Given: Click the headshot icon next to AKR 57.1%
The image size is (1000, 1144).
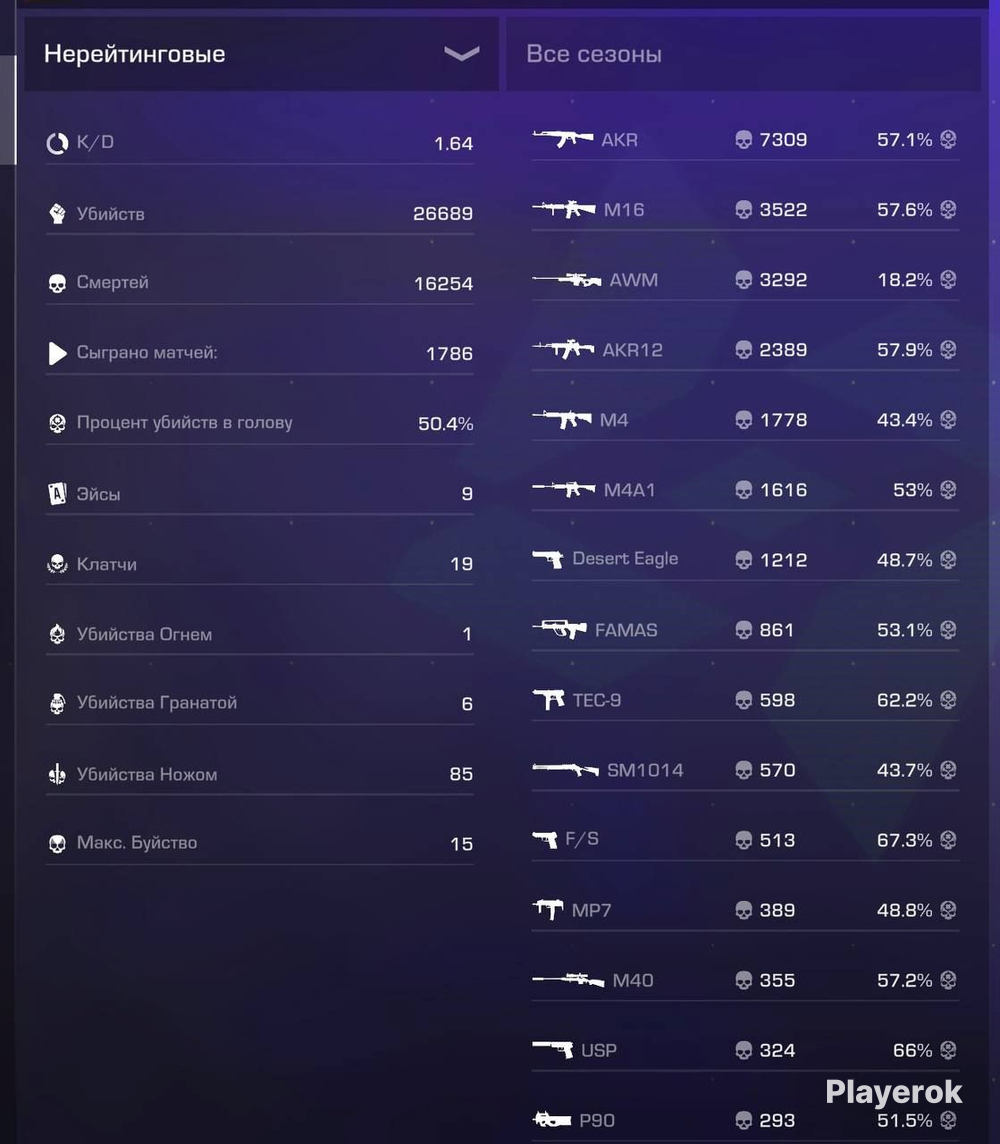Looking at the screenshot, I should click(x=947, y=139).
